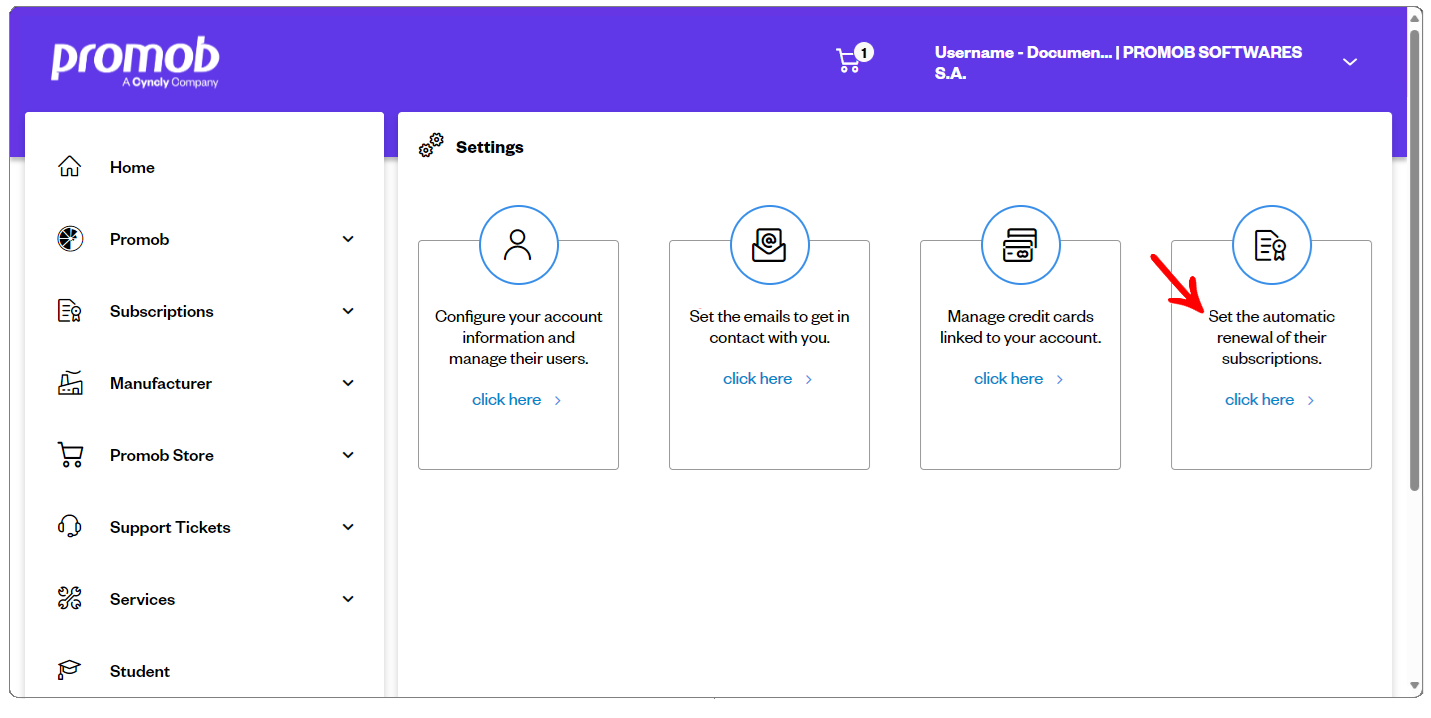This screenshot has width=1431, height=718.
Task: Expand the Services menu chevron
Action: pyautogui.click(x=348, y=599)
